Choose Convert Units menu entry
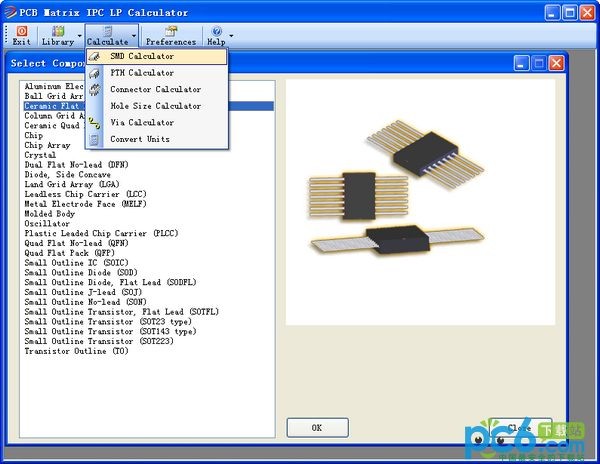This screenshot has width=600, height=464. tap(157, 139)
